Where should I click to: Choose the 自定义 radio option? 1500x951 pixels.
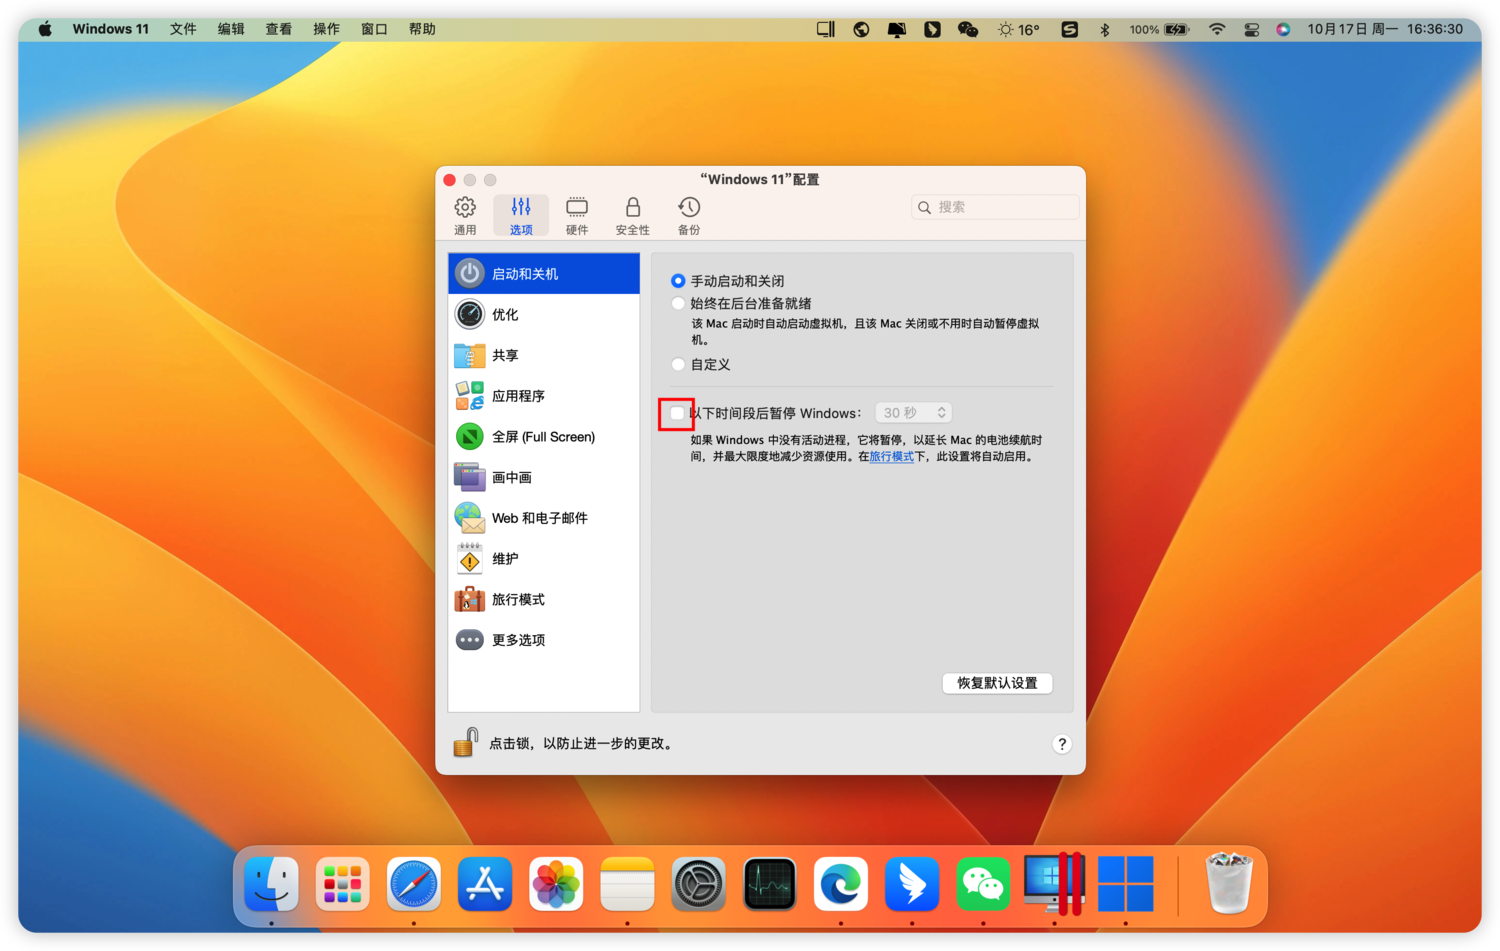click(x=678, y=364)
